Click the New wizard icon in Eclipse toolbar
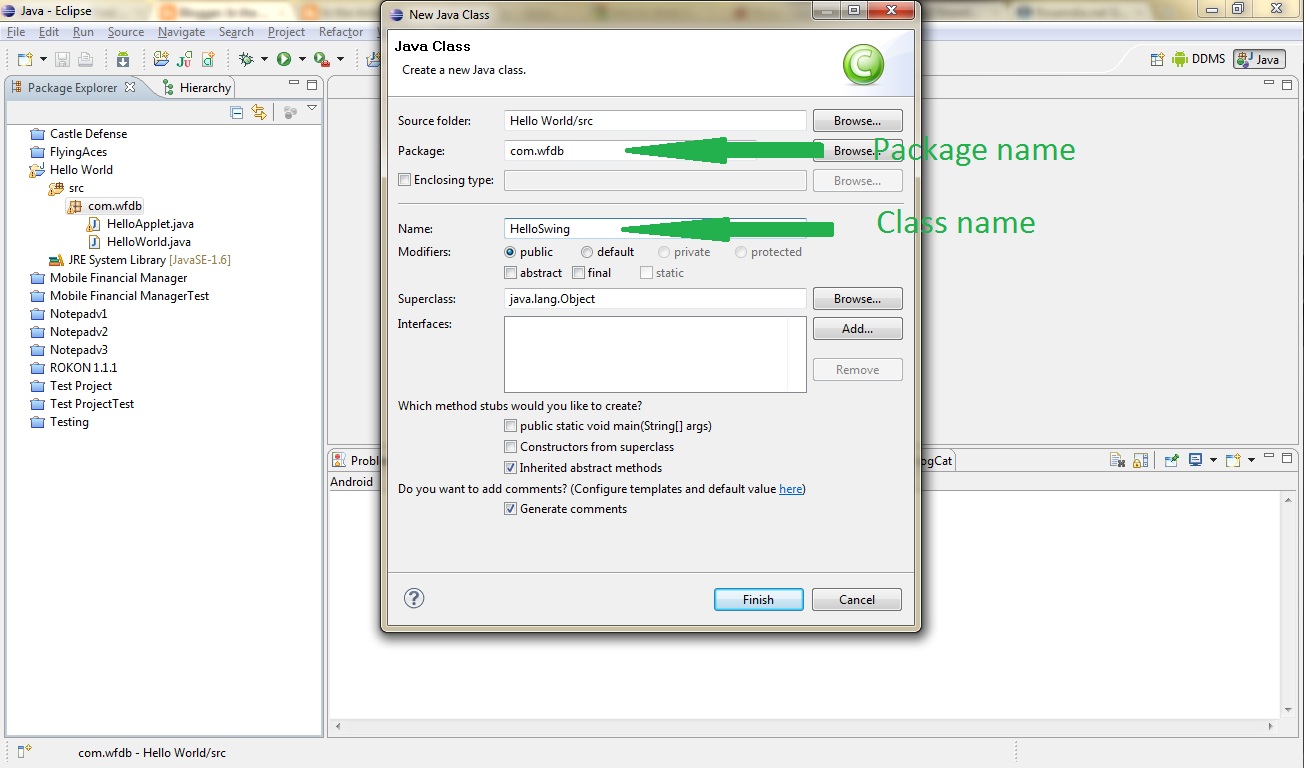The height and width of the screenshot is (768, 1304). (x=24, y=59)
